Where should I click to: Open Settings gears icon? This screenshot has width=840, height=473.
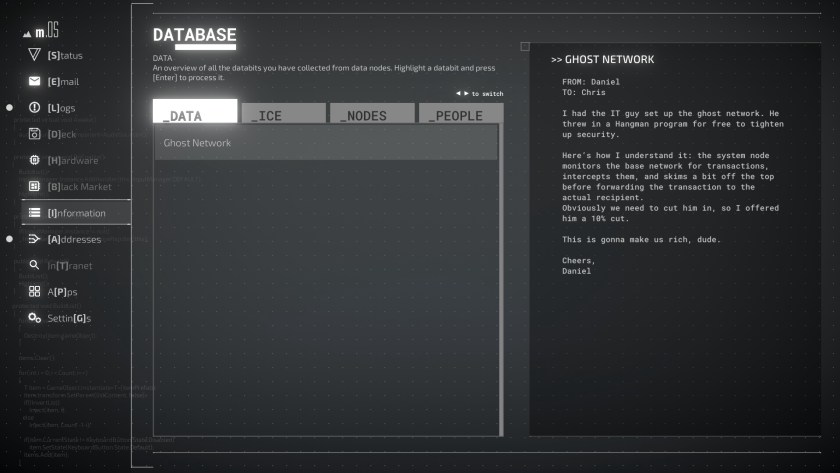[x=35, y=318]
